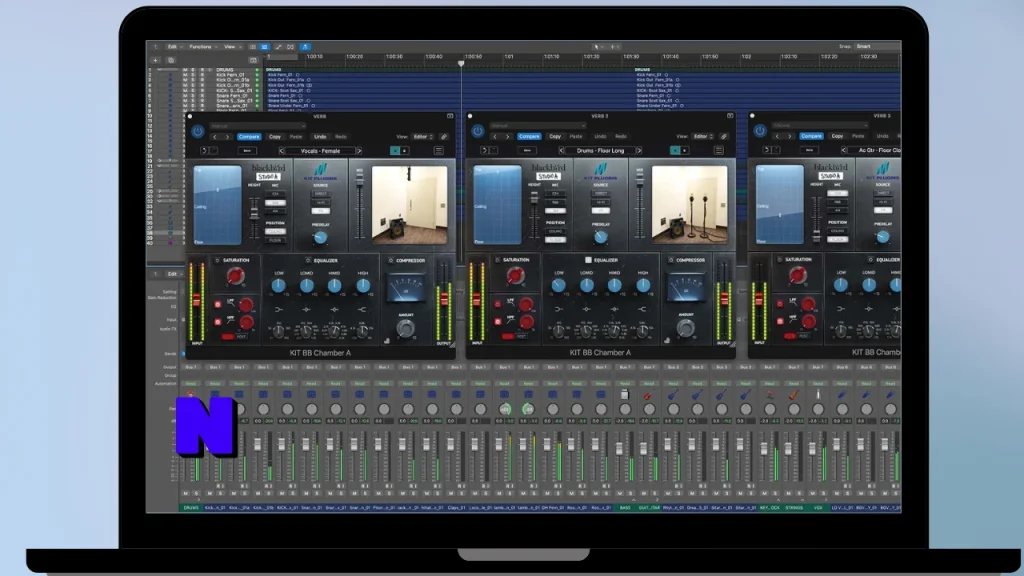This screenshot has height=576, width=1024.
Task: Select the DIRECT source button in VERB 2 window
Action: pyautogui.click(x=601, y=194)
